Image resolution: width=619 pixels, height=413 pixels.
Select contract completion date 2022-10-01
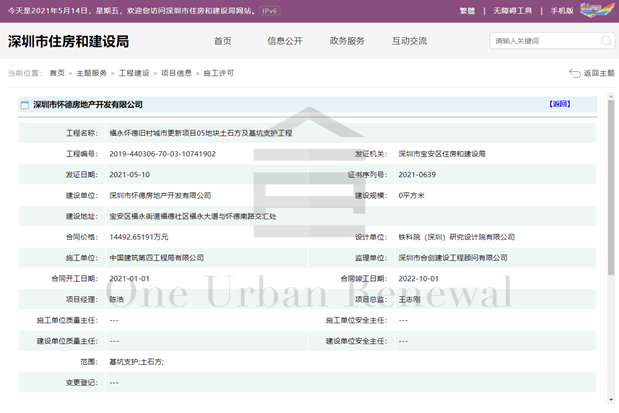point(418,279)
